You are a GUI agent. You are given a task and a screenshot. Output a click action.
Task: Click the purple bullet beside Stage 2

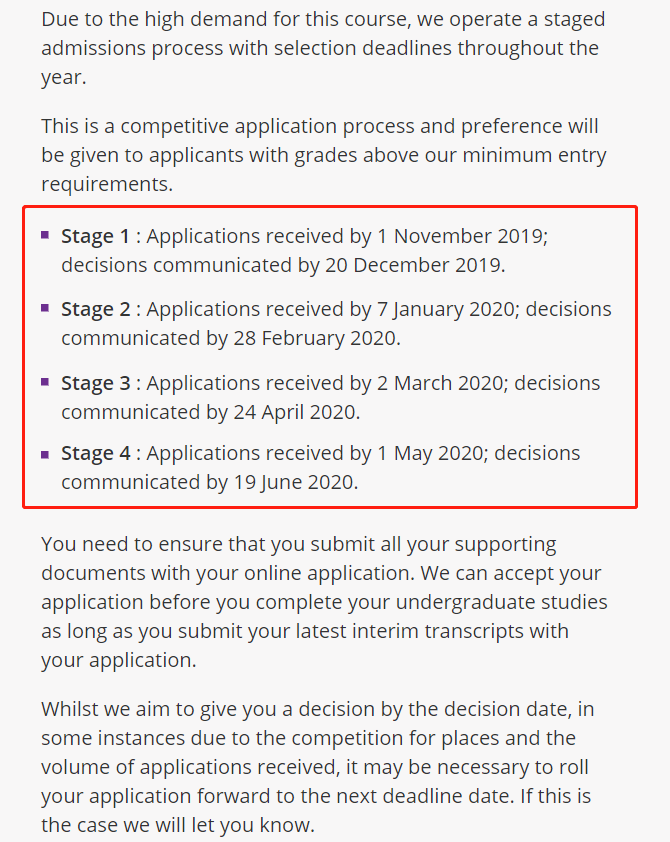[45, 309]
